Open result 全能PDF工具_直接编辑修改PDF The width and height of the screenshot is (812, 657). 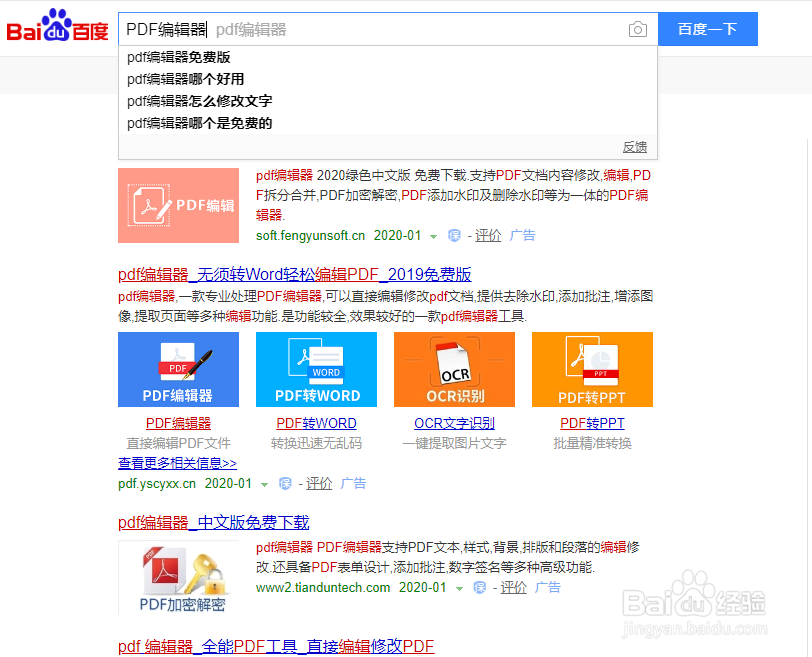(x=276, y=647)
